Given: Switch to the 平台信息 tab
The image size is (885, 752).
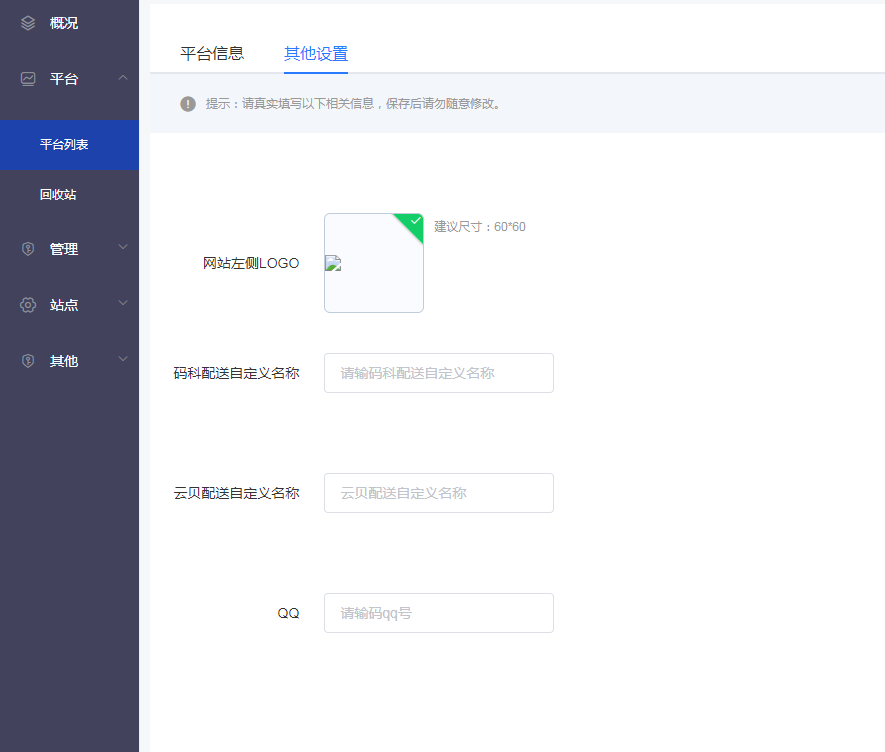Looking at the screenshot, I should [212, 54].
